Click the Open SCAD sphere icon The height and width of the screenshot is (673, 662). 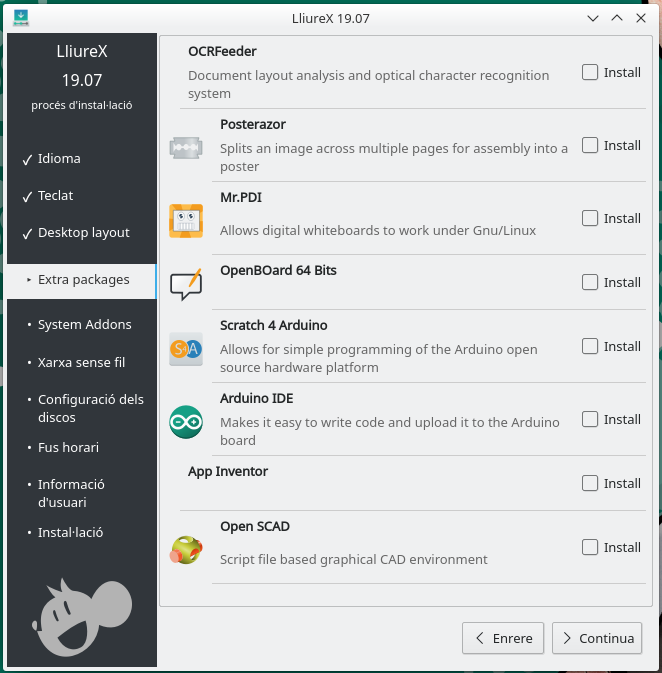click(186, 549)
